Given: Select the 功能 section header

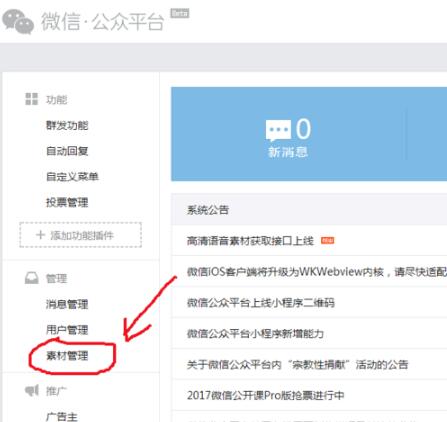Looking at the screenshot, I should (x=56, y=99).
